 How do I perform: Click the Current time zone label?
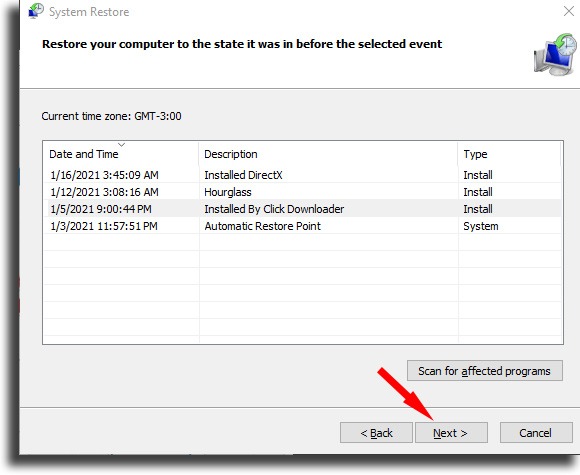coord(111,116)
